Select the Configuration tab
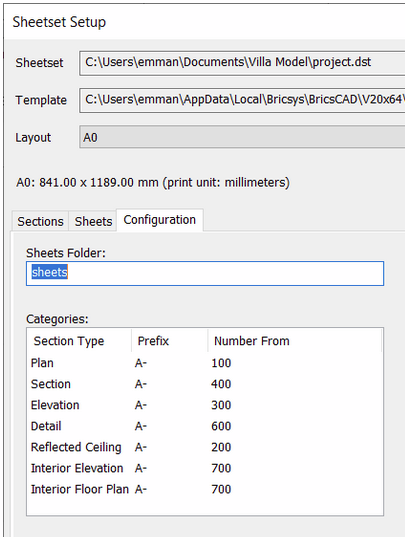The height and width of the screenshot is (537, 405). [160, 220]
